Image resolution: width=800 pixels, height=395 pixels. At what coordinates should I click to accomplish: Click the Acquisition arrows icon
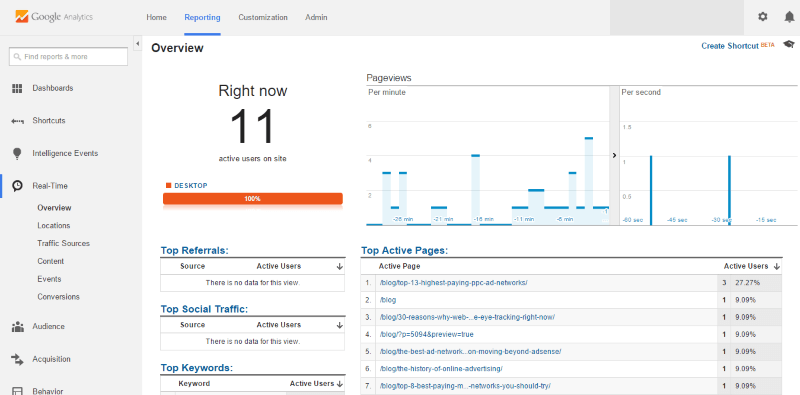[17, 359]
